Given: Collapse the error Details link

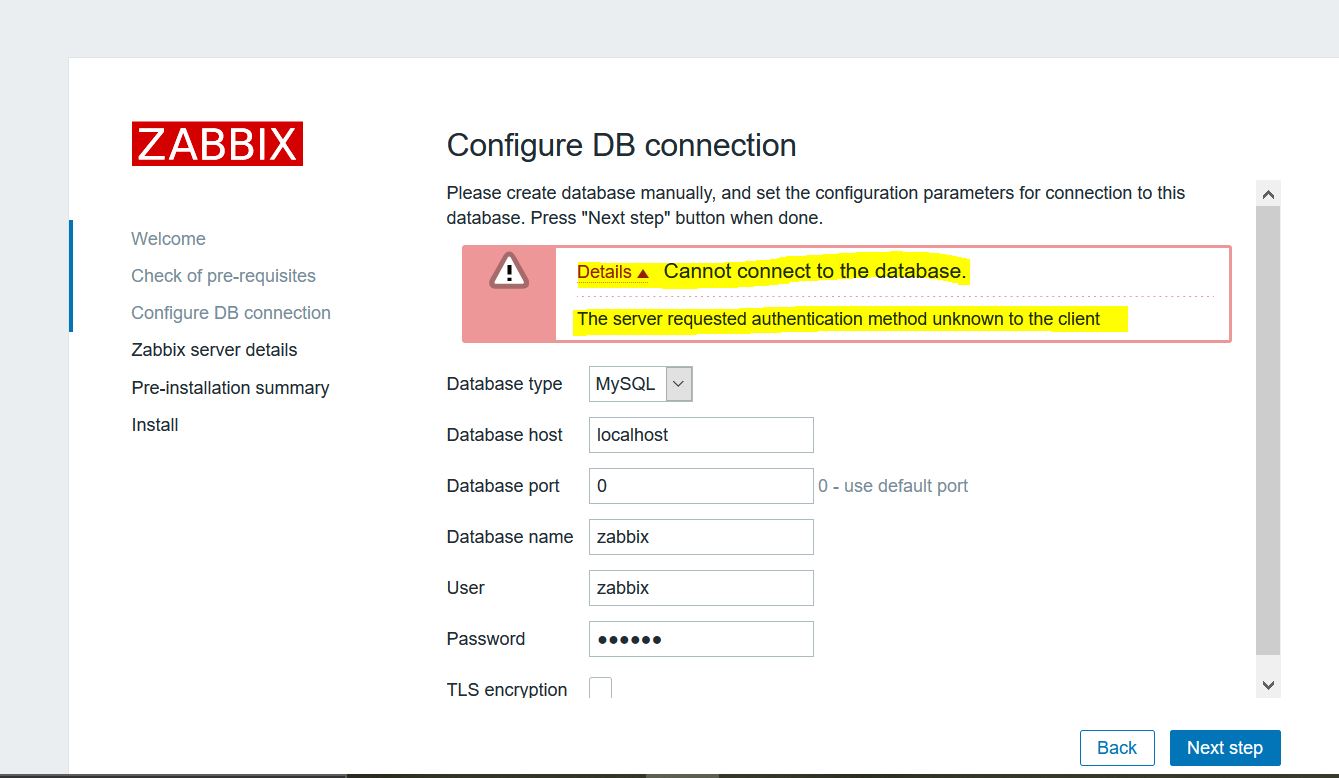Looking at the screenshot, I should tap(613, 272).
